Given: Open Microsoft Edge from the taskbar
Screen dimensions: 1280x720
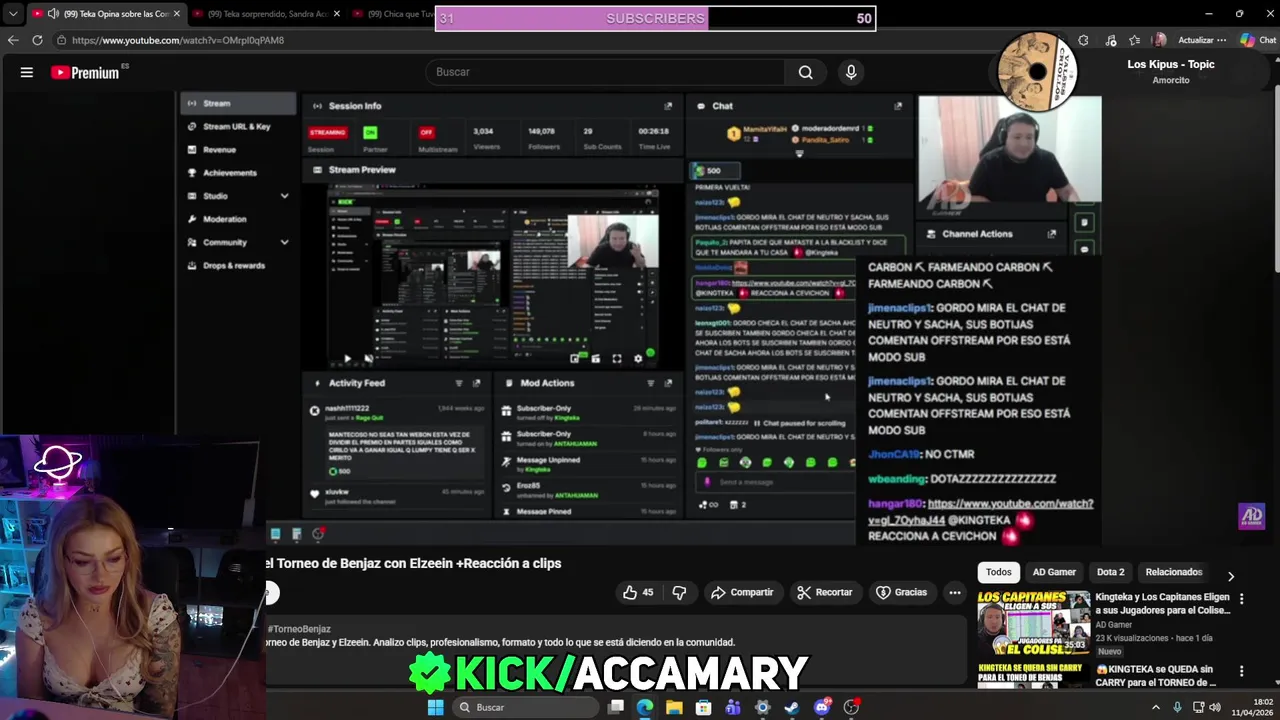Looking at the screenshot, I should point(645,707).
